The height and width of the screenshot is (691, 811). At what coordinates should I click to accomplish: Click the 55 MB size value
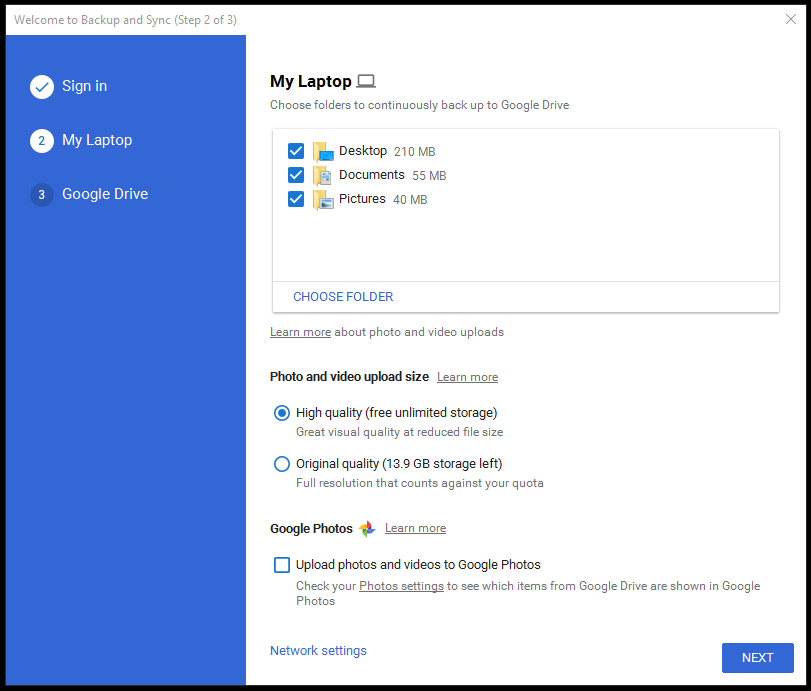(429, 176)
